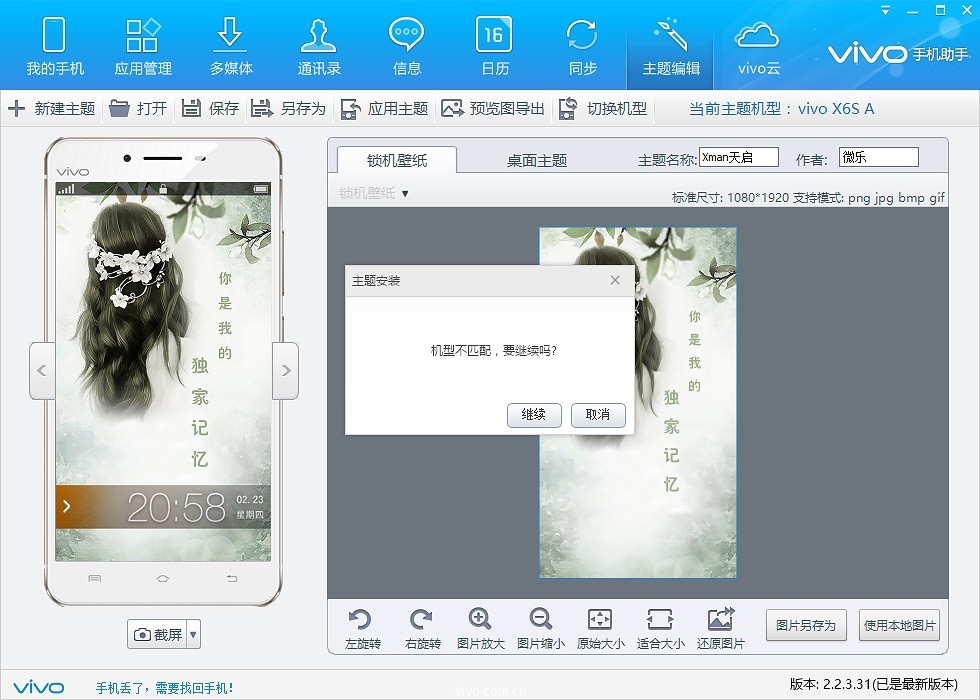
Task: Apply theme via 应用主题
Action: point(384,109)
